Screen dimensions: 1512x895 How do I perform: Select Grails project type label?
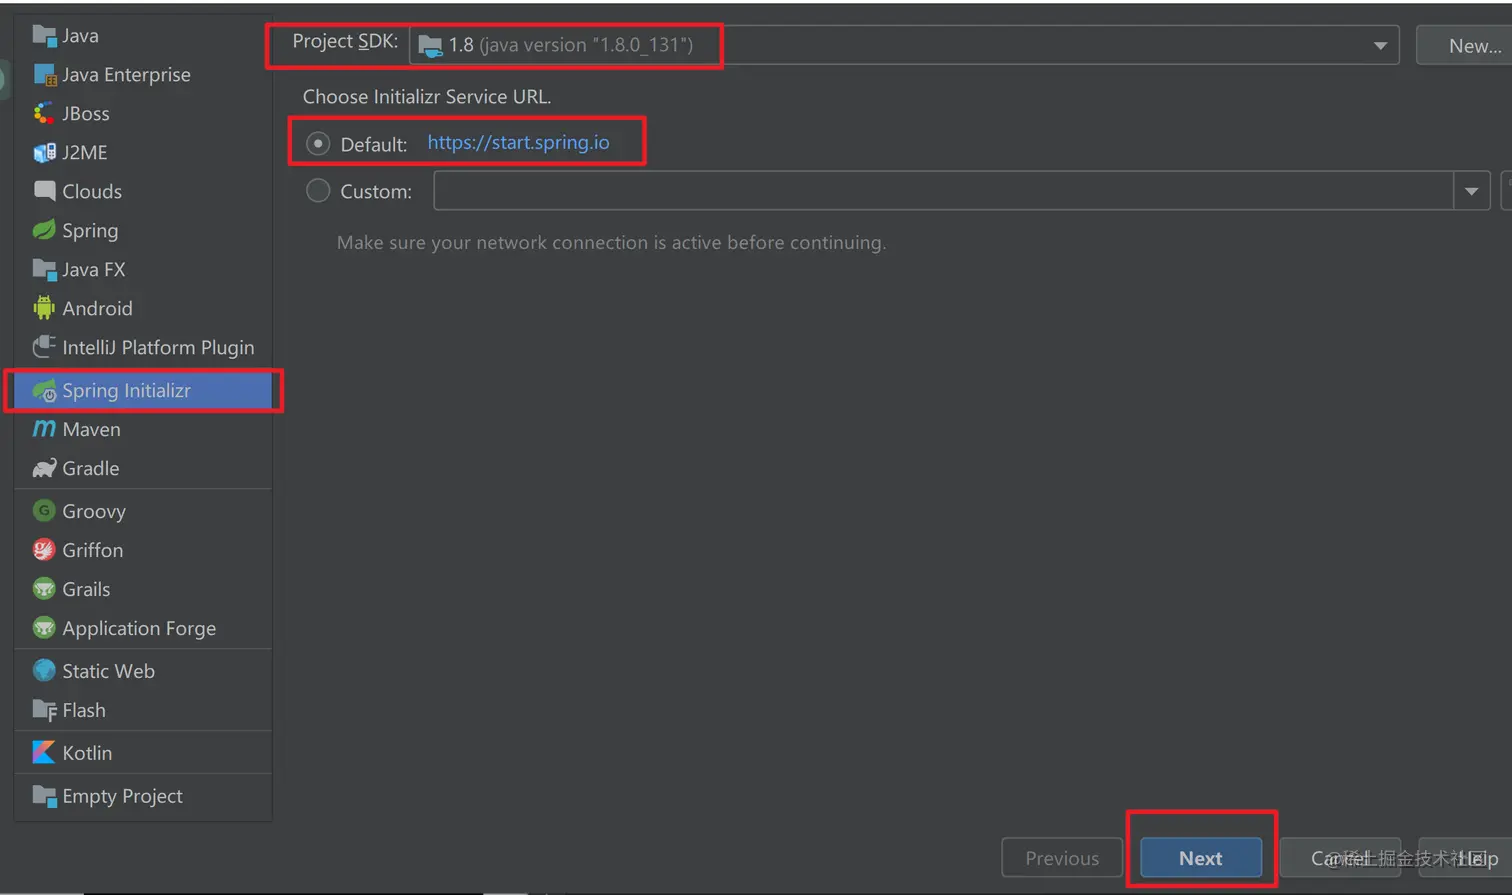coord(86,589)
